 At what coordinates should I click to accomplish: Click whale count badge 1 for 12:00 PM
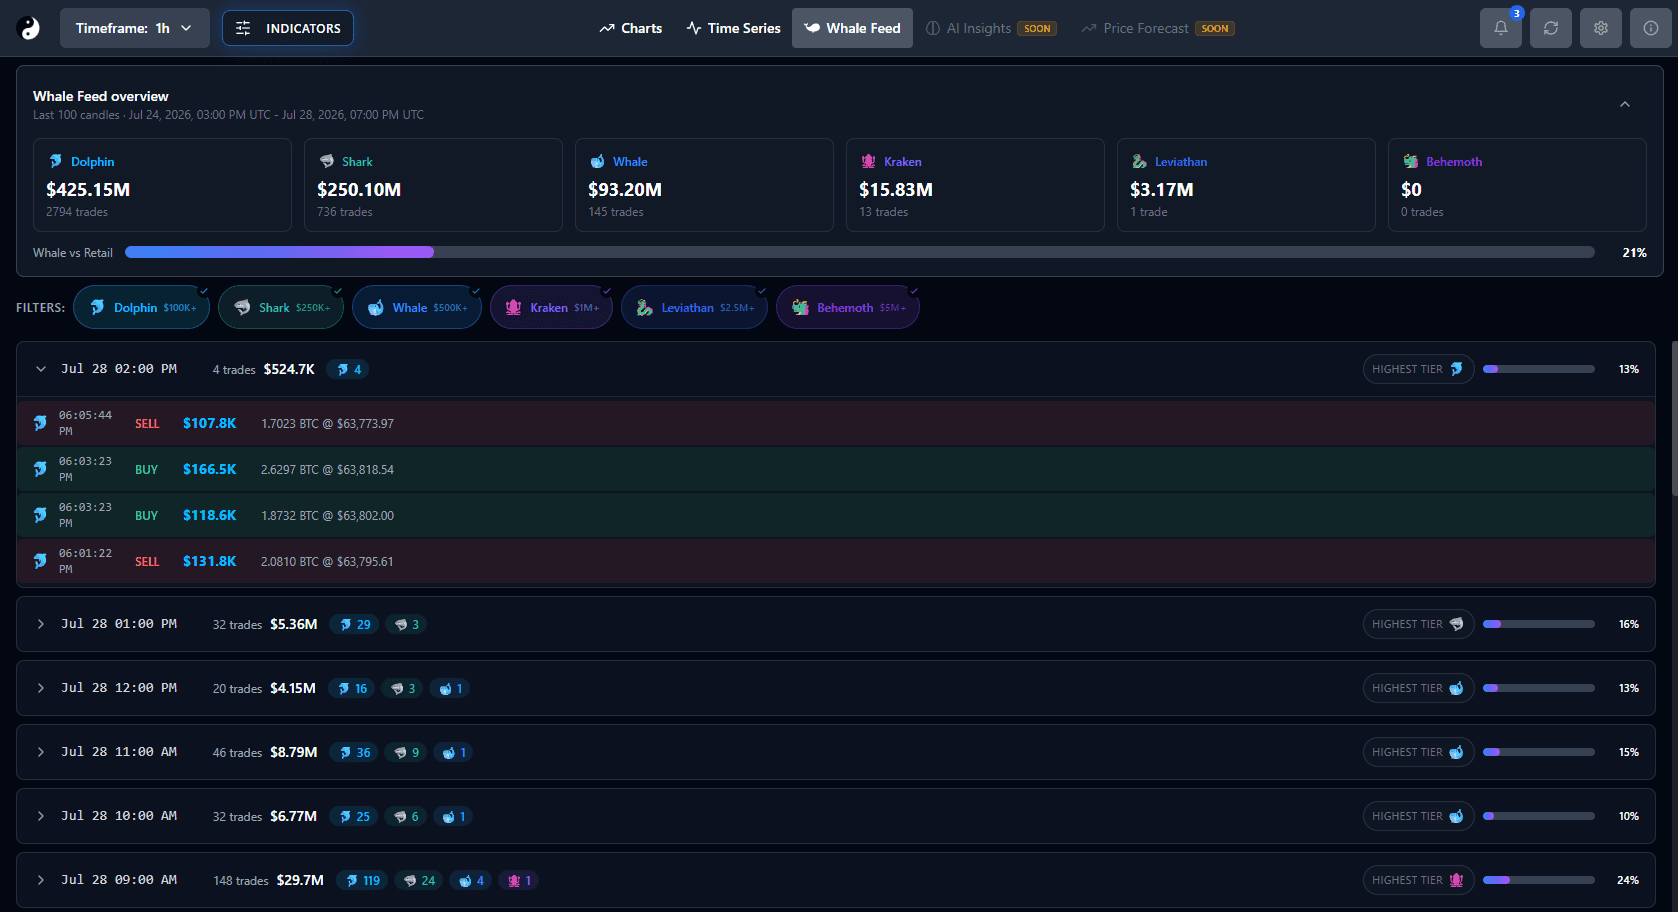(451, 688)
